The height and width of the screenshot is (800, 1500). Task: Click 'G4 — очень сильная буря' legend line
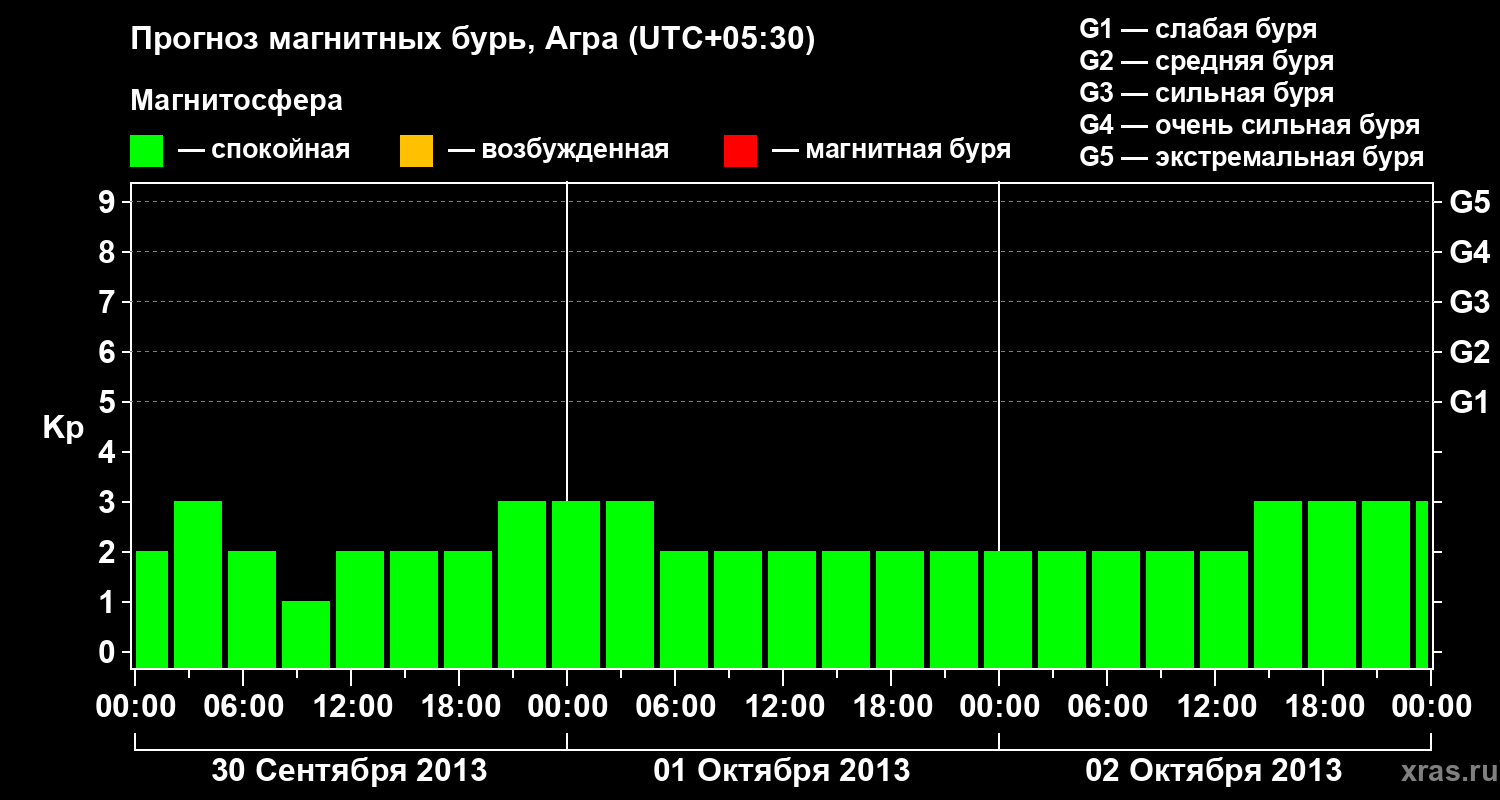(1250, 125)
